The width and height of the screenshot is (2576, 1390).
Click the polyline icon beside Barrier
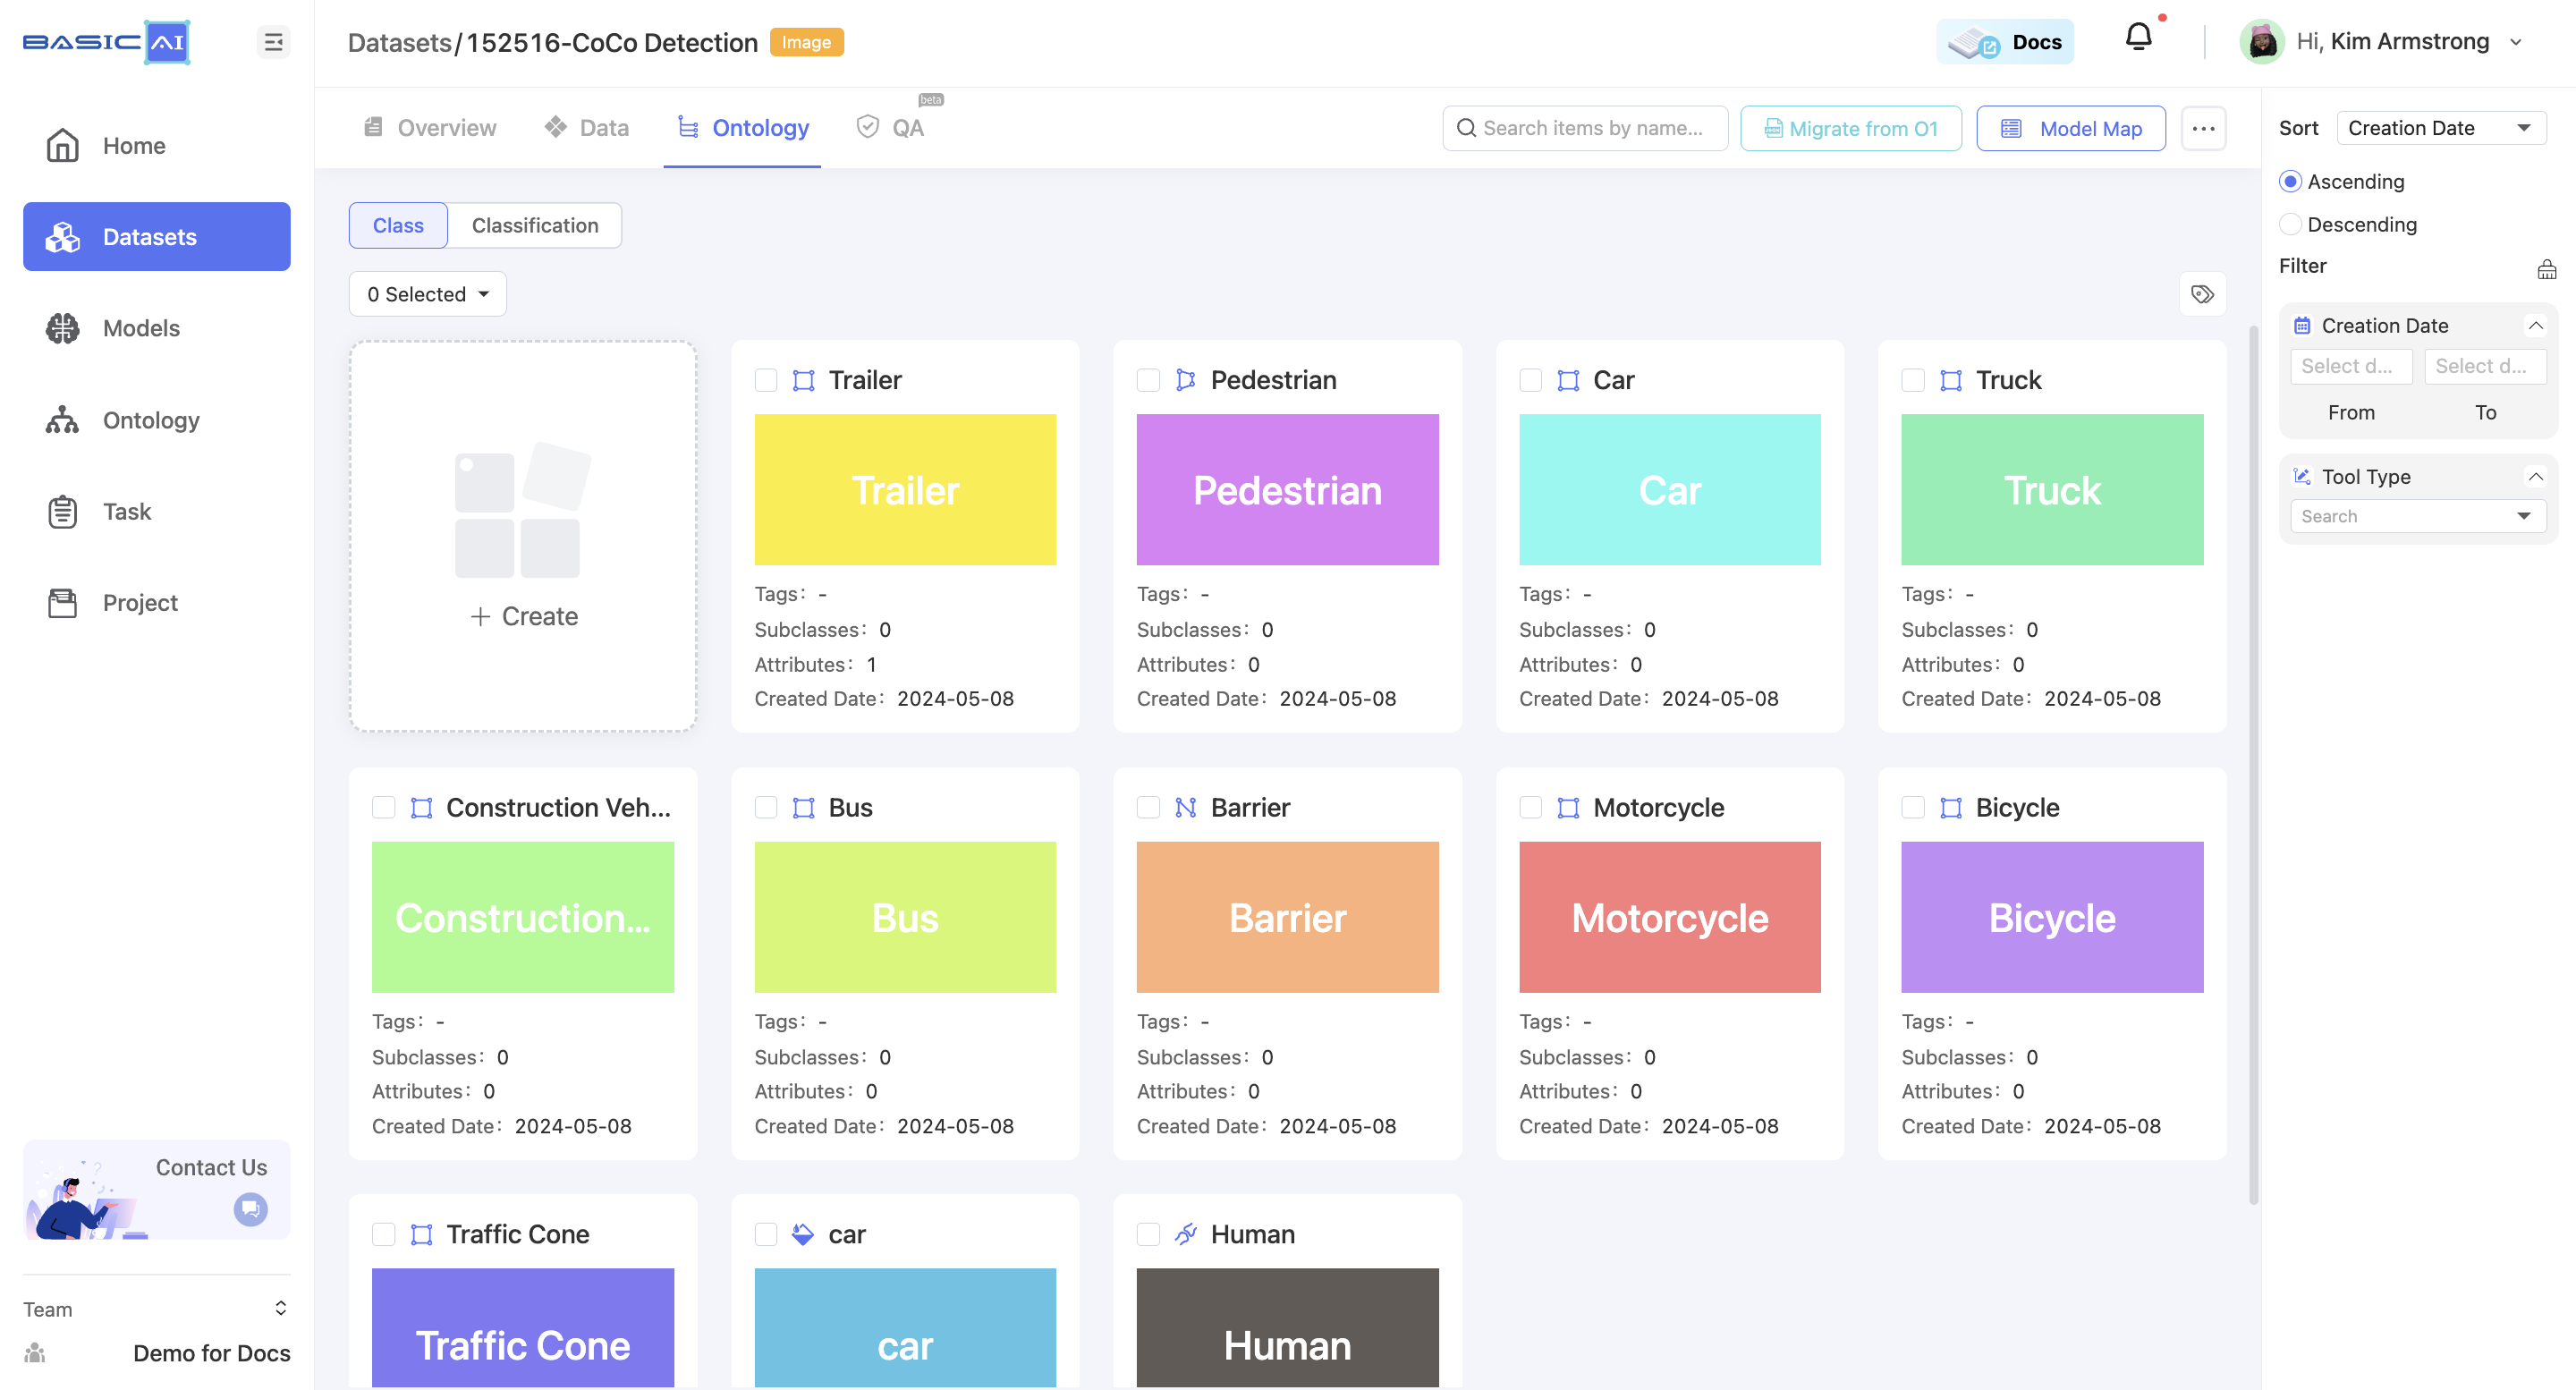(x=1185, y=807)
